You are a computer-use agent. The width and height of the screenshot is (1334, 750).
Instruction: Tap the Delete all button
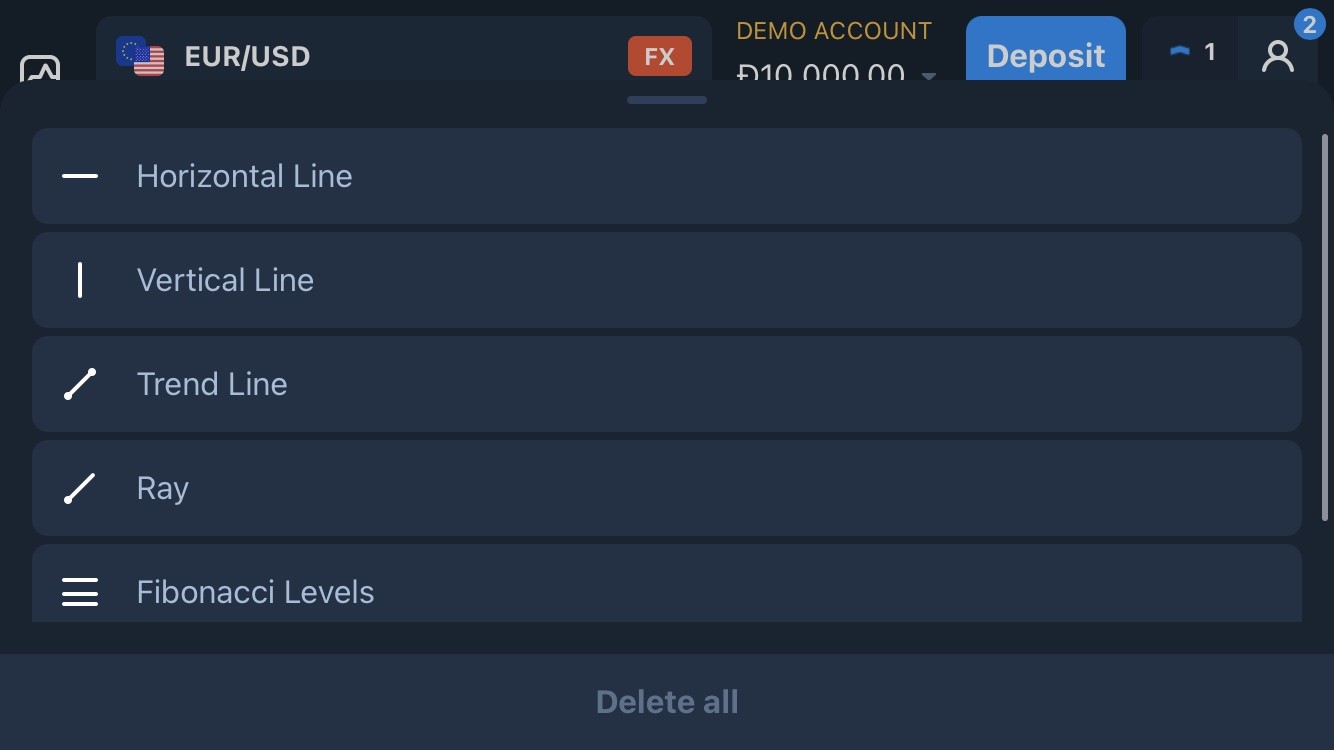tap(667, 702)
